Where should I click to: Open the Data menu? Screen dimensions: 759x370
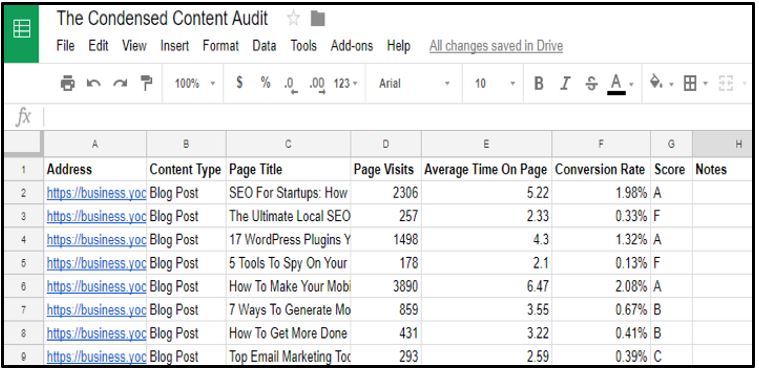pos(264,46)
